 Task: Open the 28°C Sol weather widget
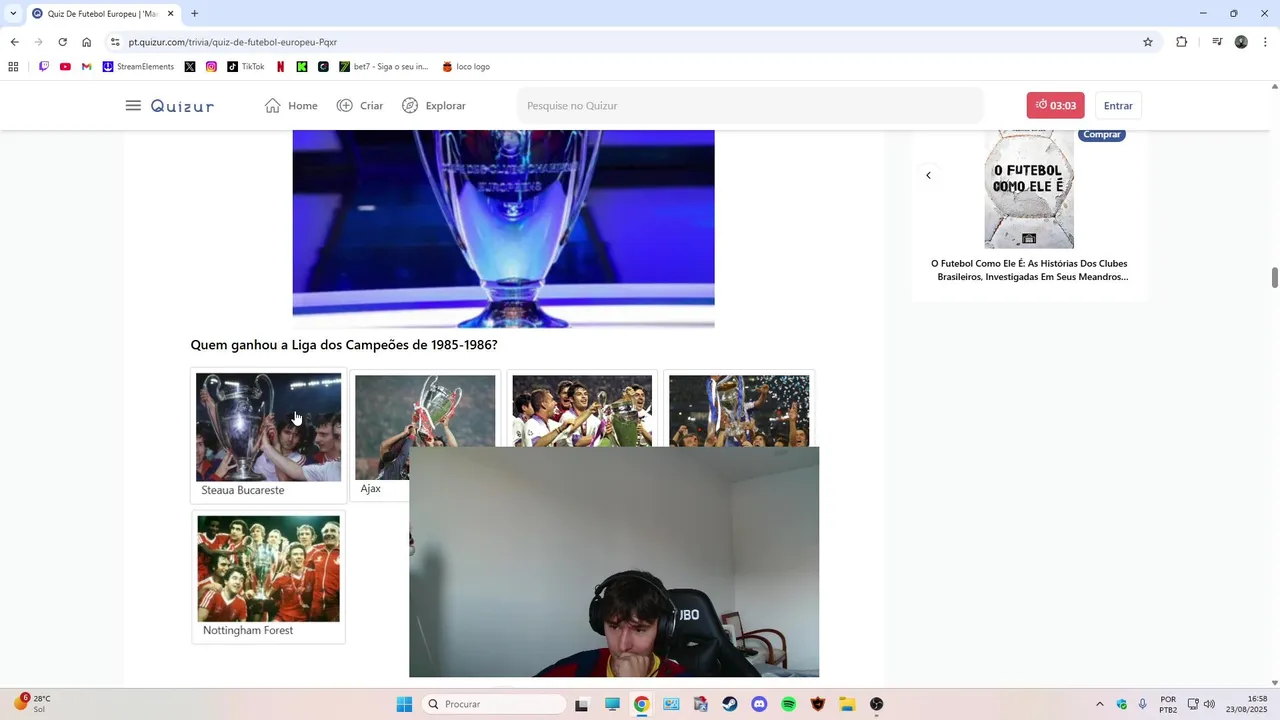click(x=30, y=704)
